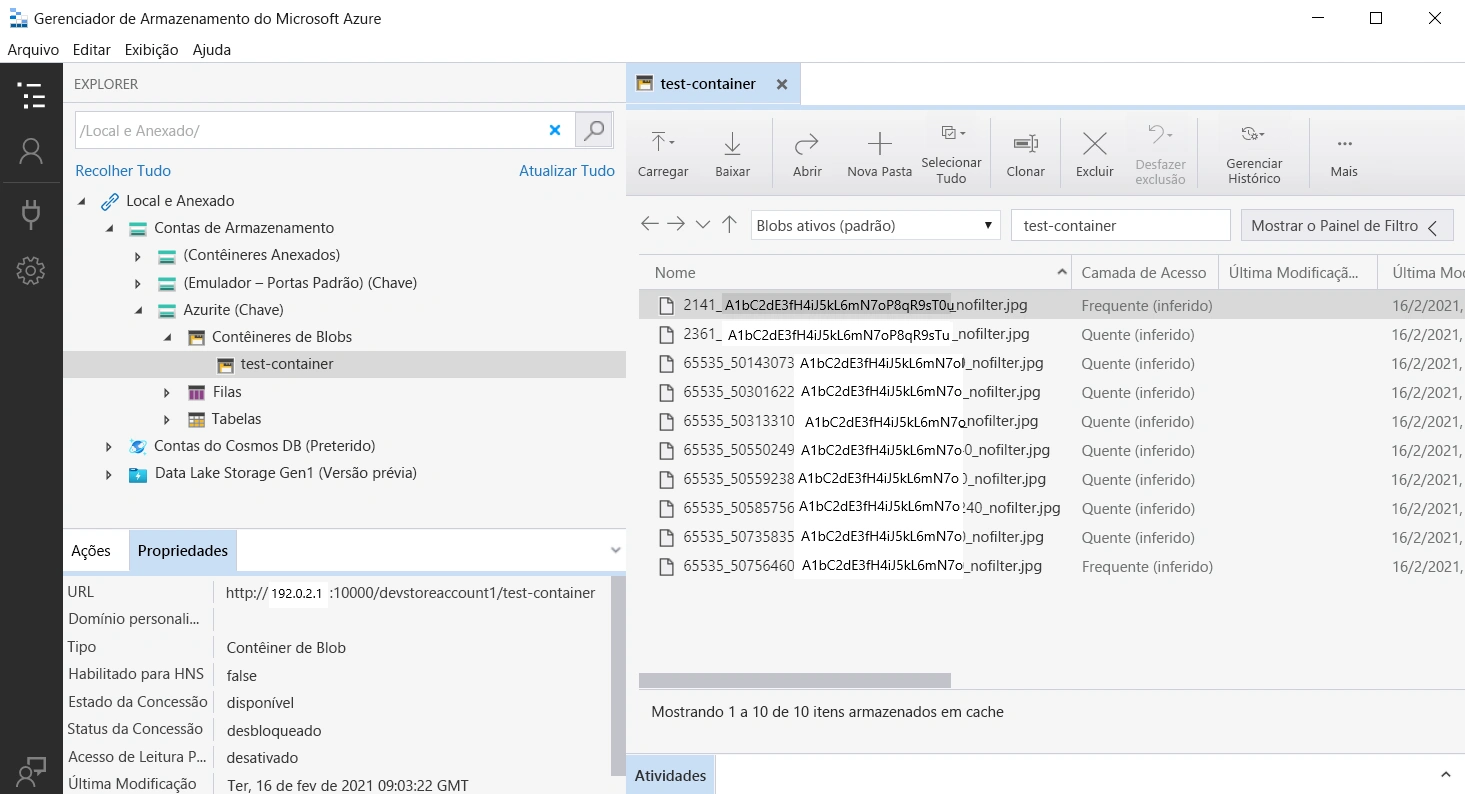Click file icon of 65535_50756460 row
Image resolution: width=1465 pixels, height=794 pixels.
point(666,567)
